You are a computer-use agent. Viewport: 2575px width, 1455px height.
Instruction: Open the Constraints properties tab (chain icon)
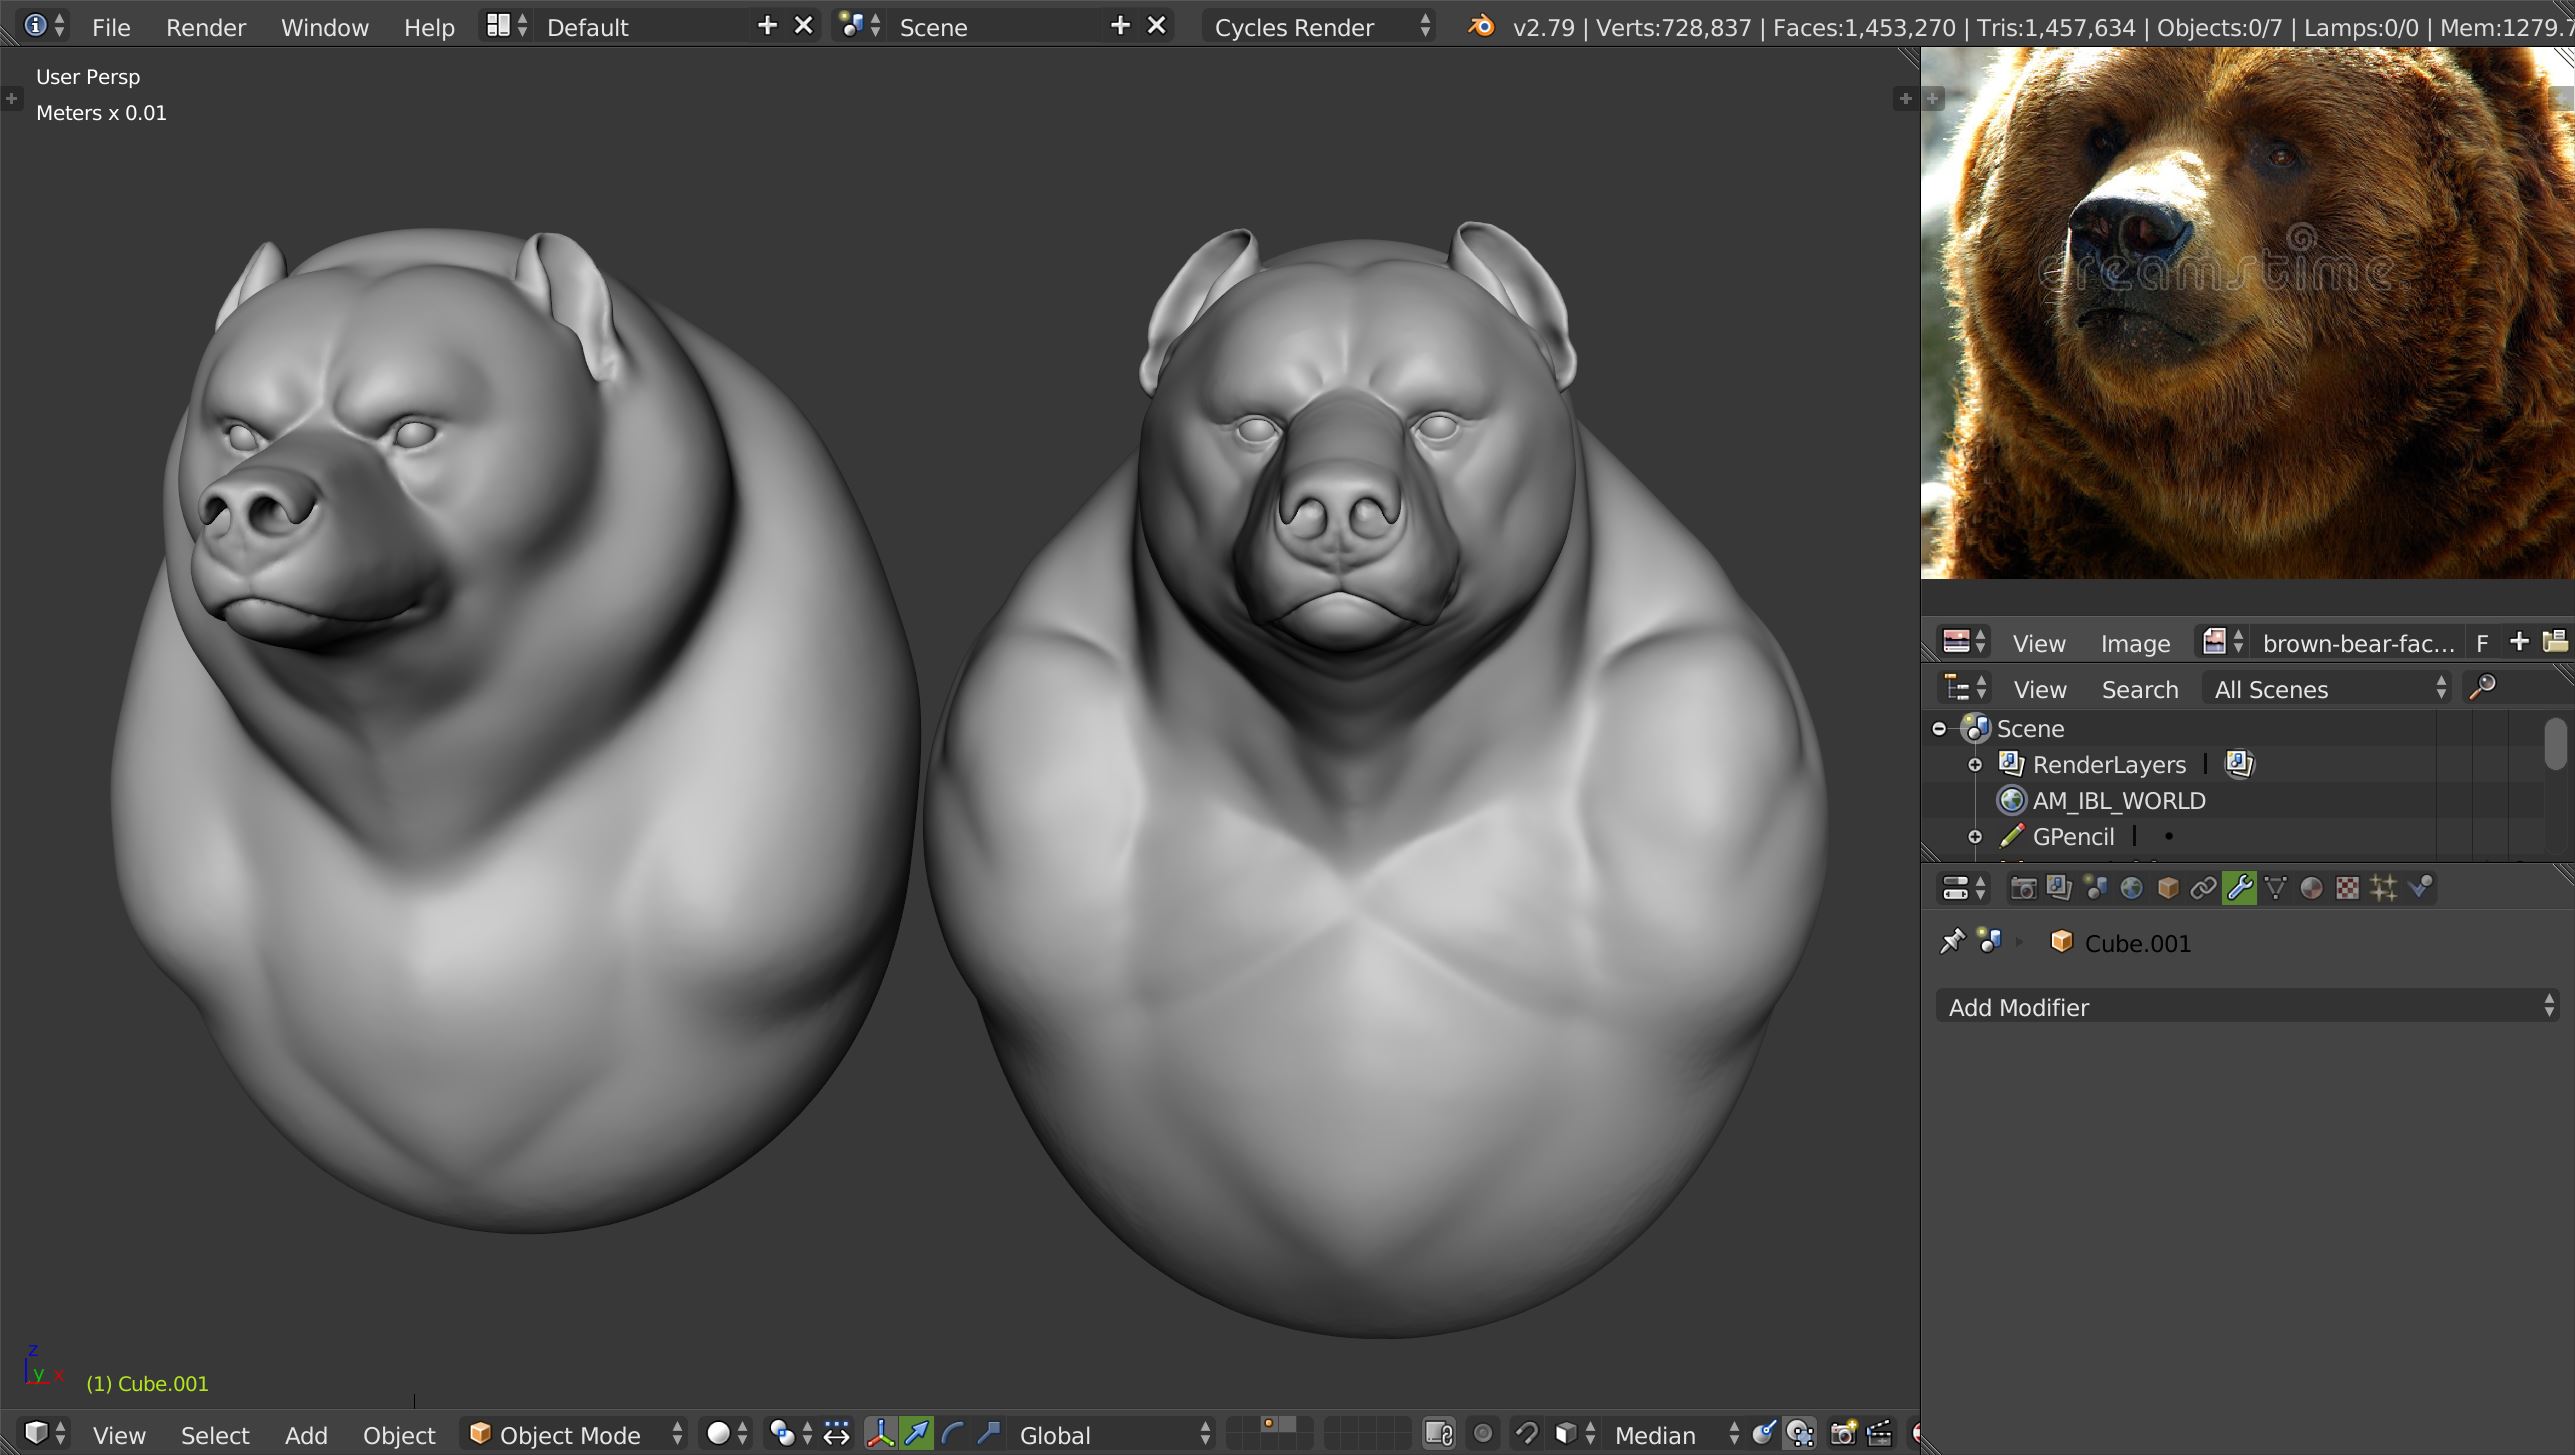pos(2203,888)
